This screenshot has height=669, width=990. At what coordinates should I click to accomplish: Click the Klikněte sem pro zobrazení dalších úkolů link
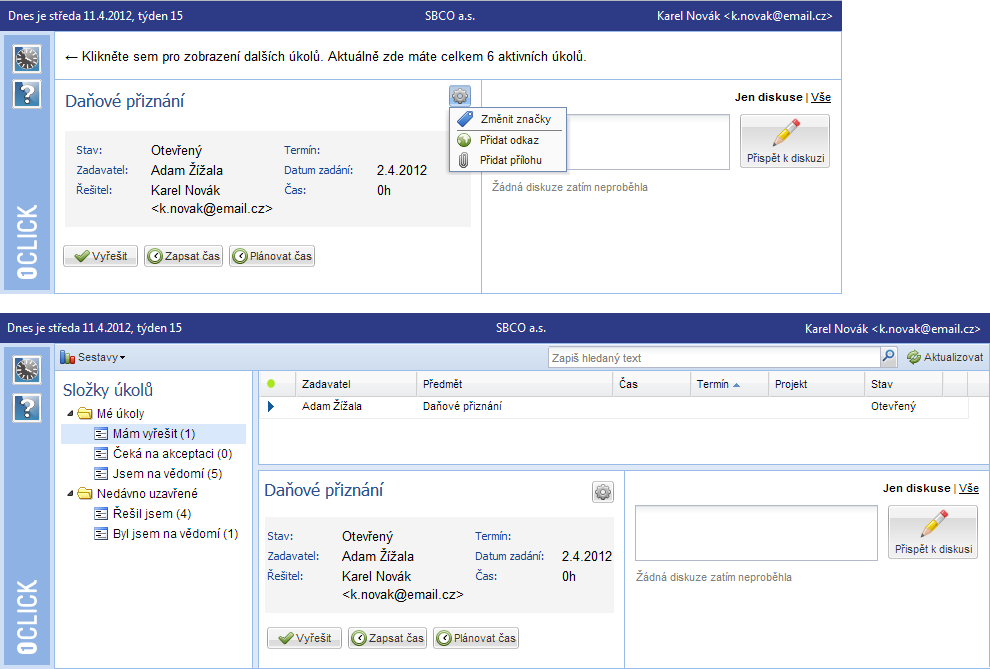coord(325,56)
